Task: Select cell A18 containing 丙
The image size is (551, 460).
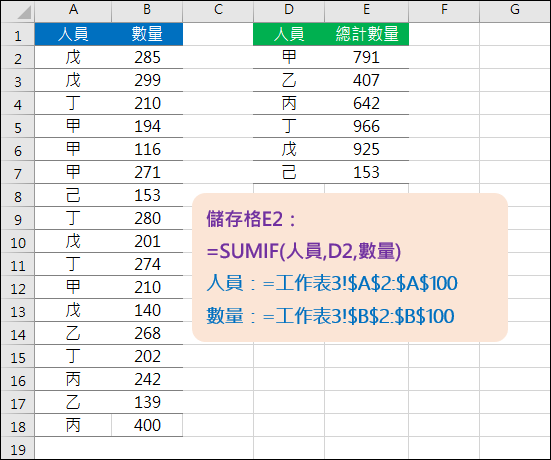Action: tap(73, 425)
